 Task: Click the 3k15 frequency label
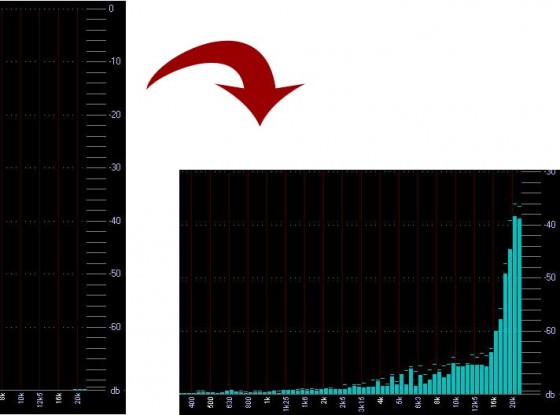pyautogui.click(x=361, y=404)
